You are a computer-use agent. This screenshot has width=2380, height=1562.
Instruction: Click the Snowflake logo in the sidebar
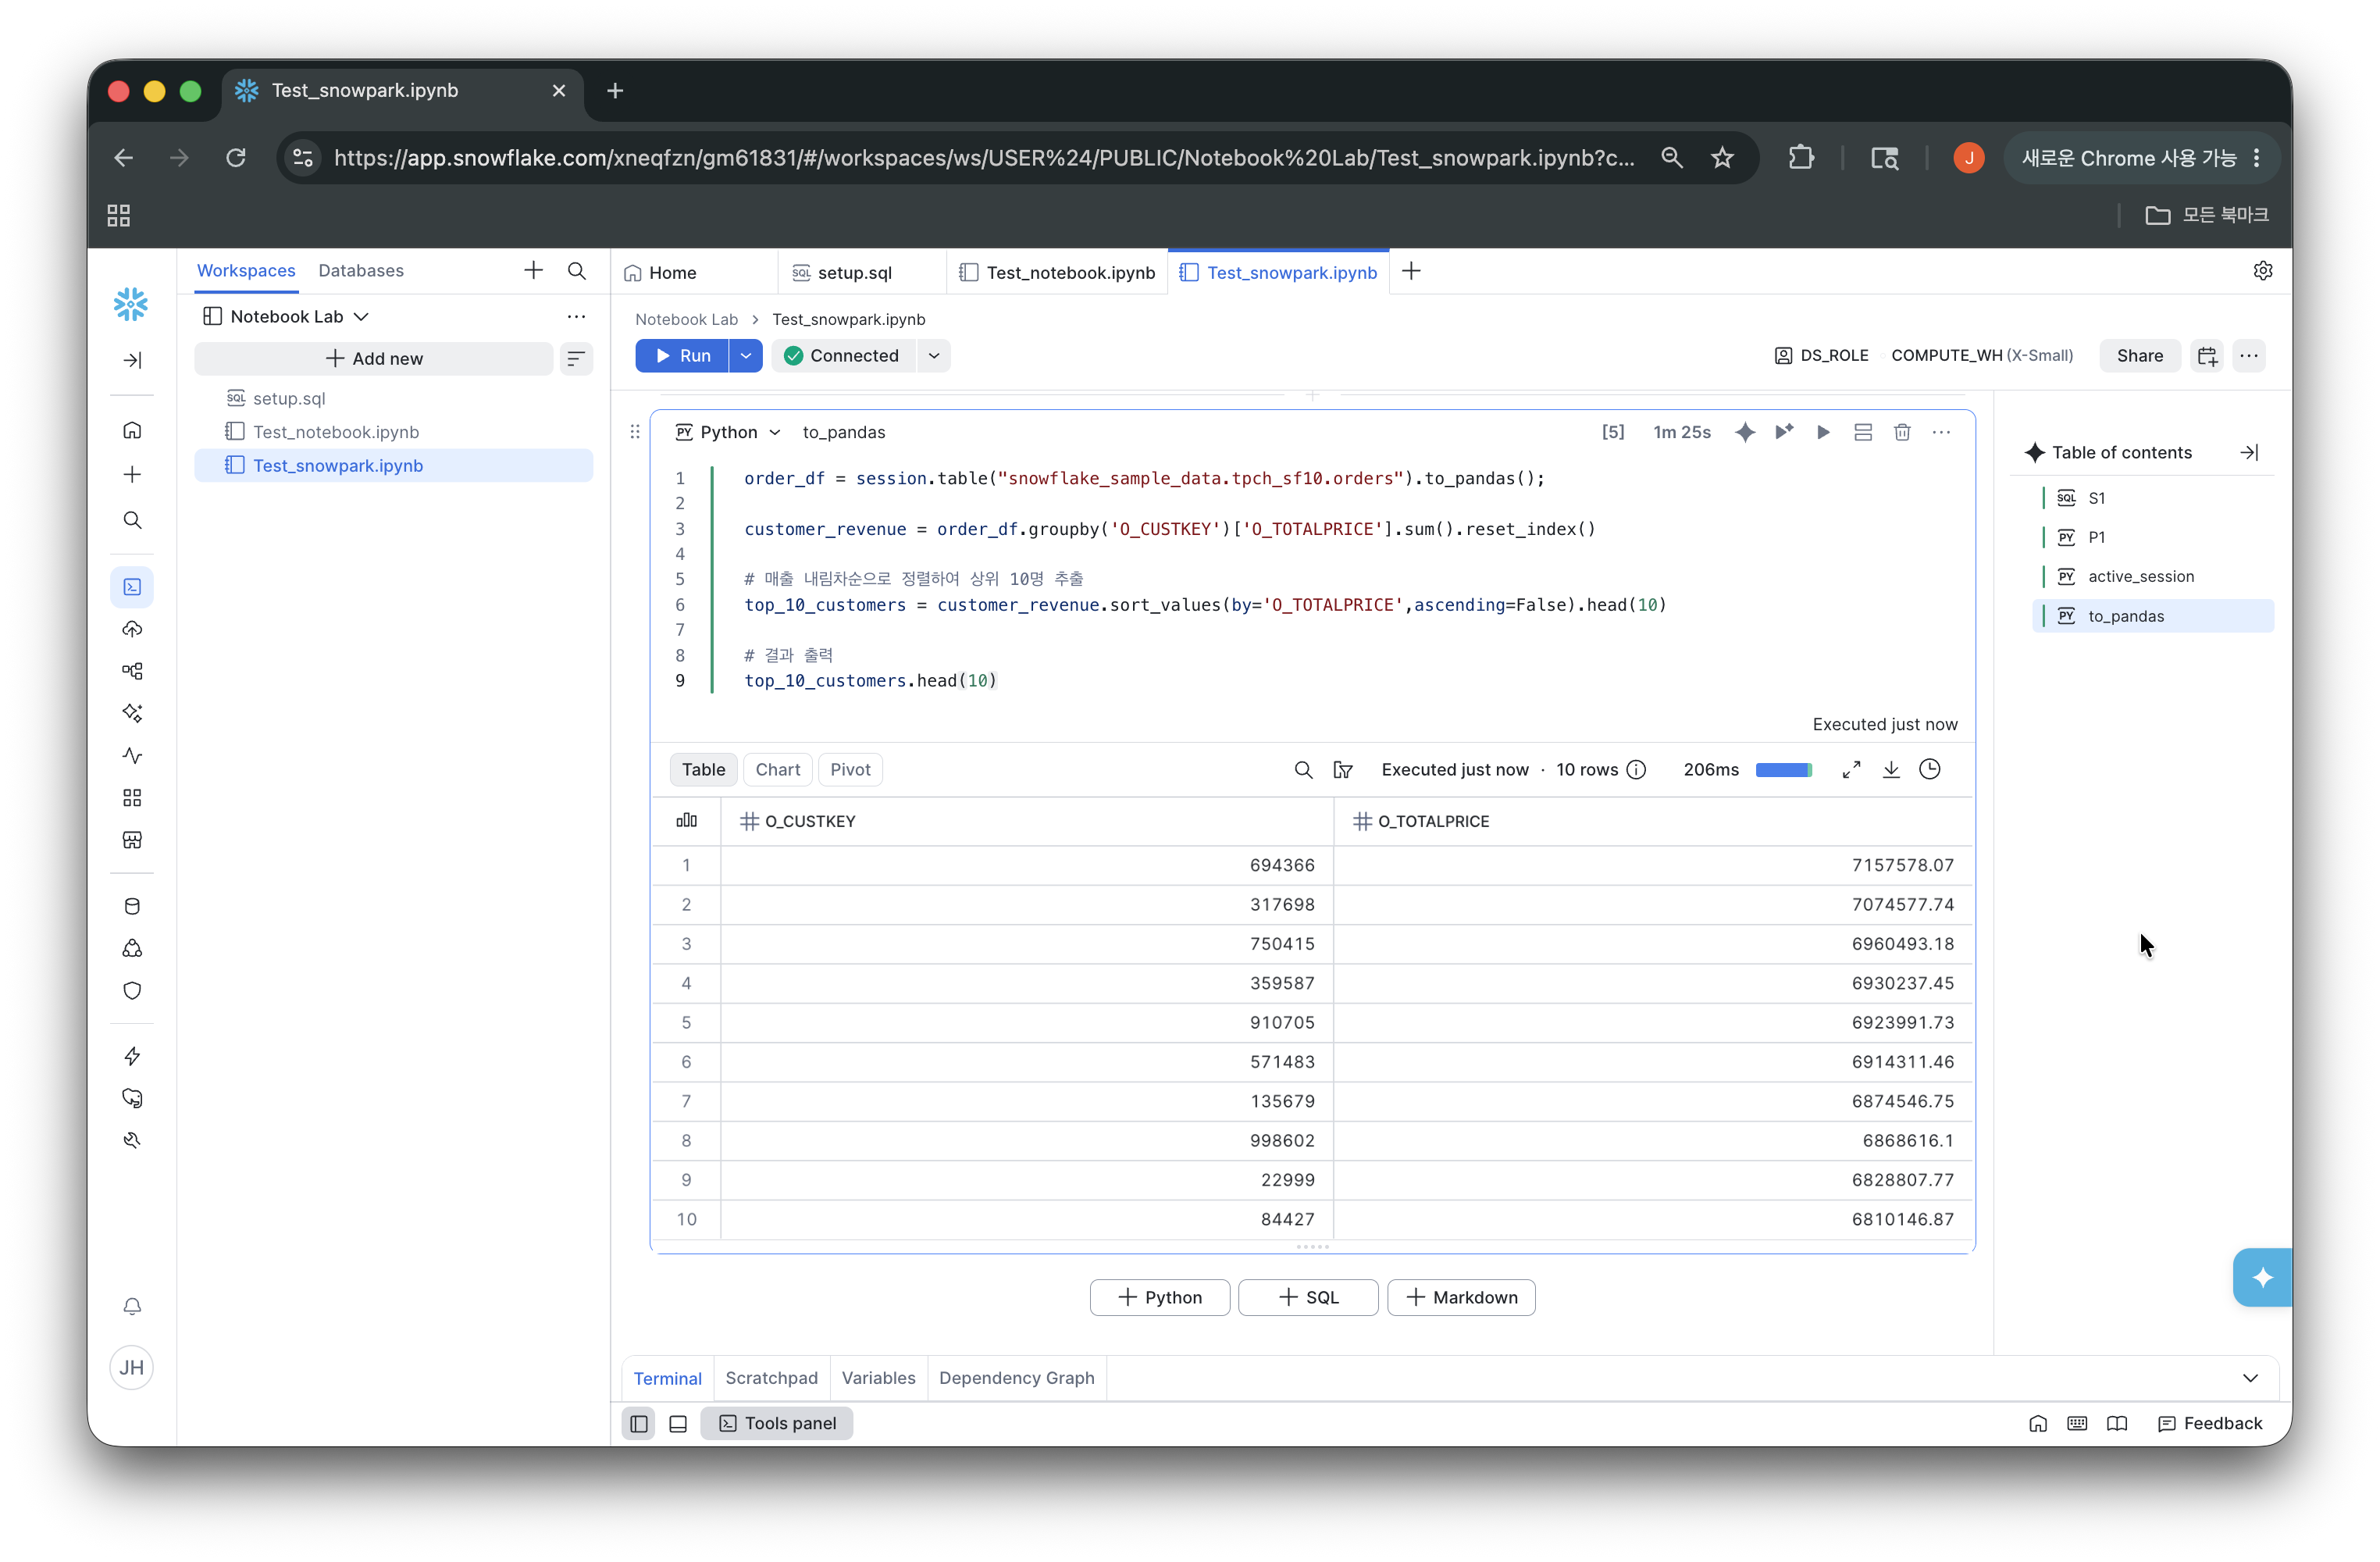click(131, 304)
